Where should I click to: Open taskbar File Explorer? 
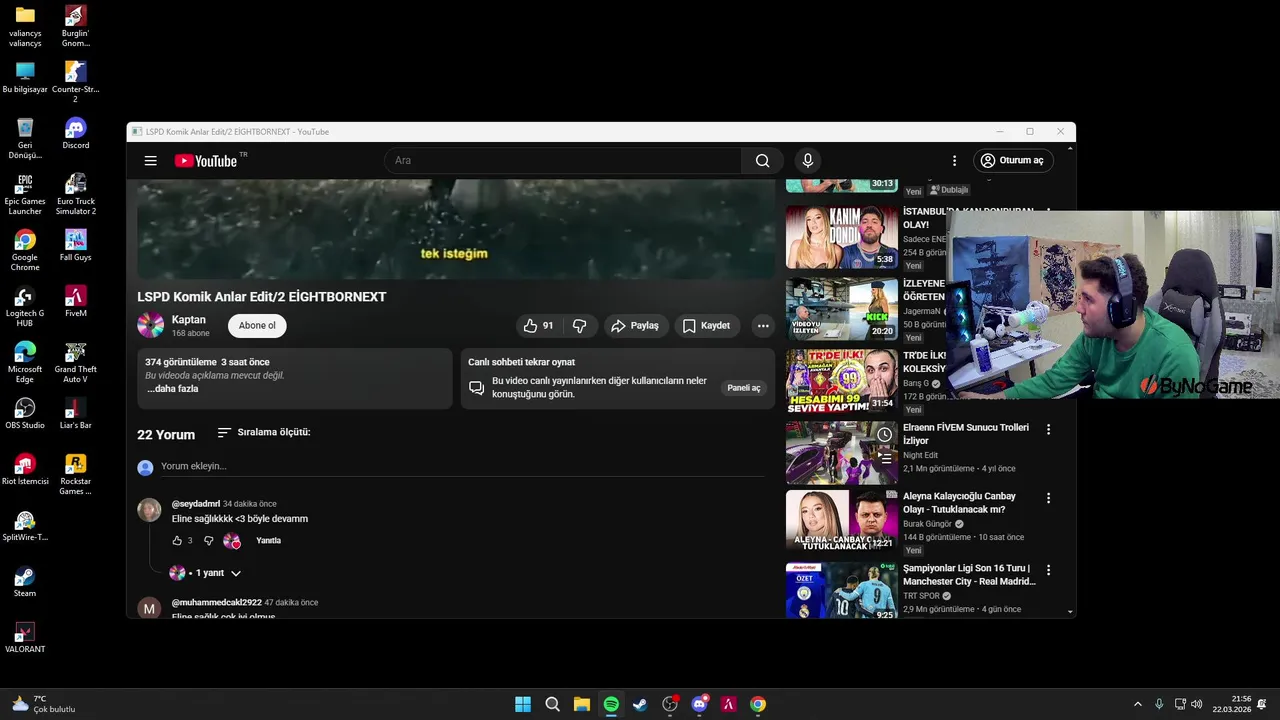582,704
